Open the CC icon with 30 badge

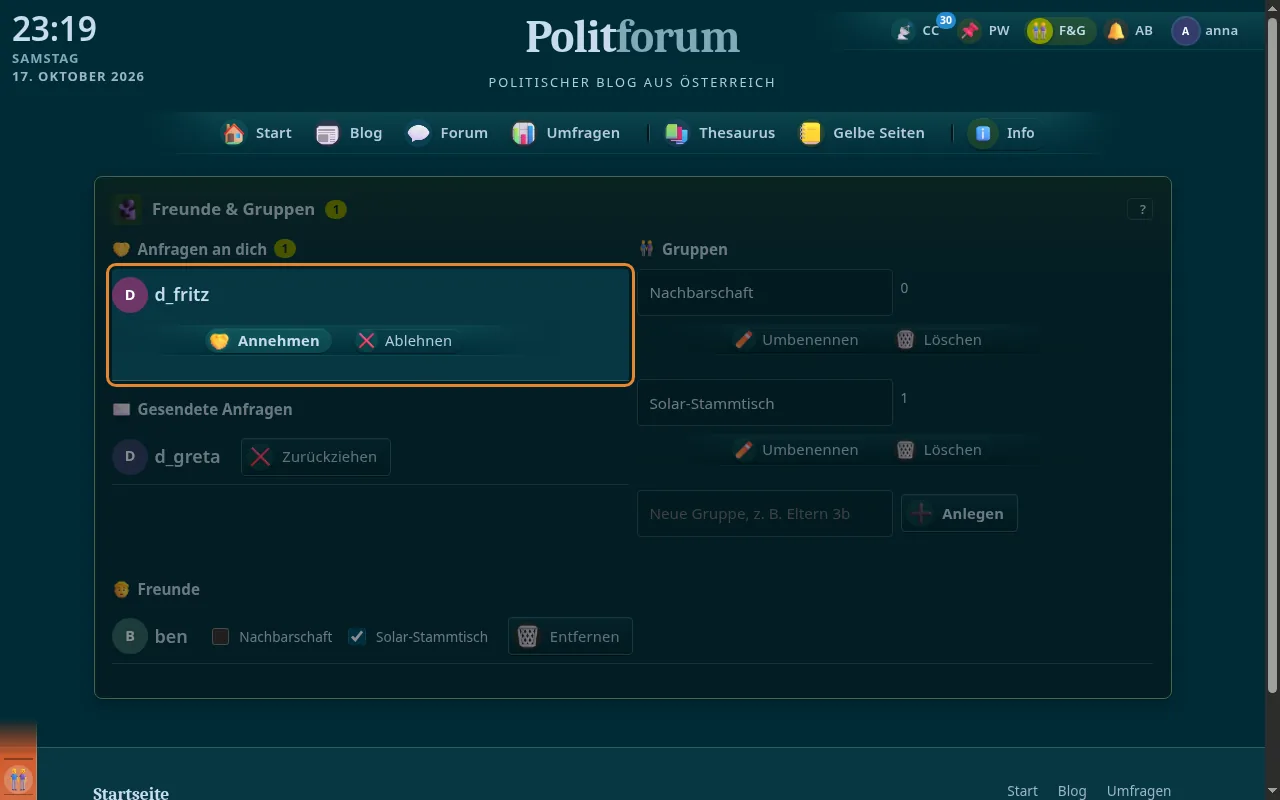point(917,31)
